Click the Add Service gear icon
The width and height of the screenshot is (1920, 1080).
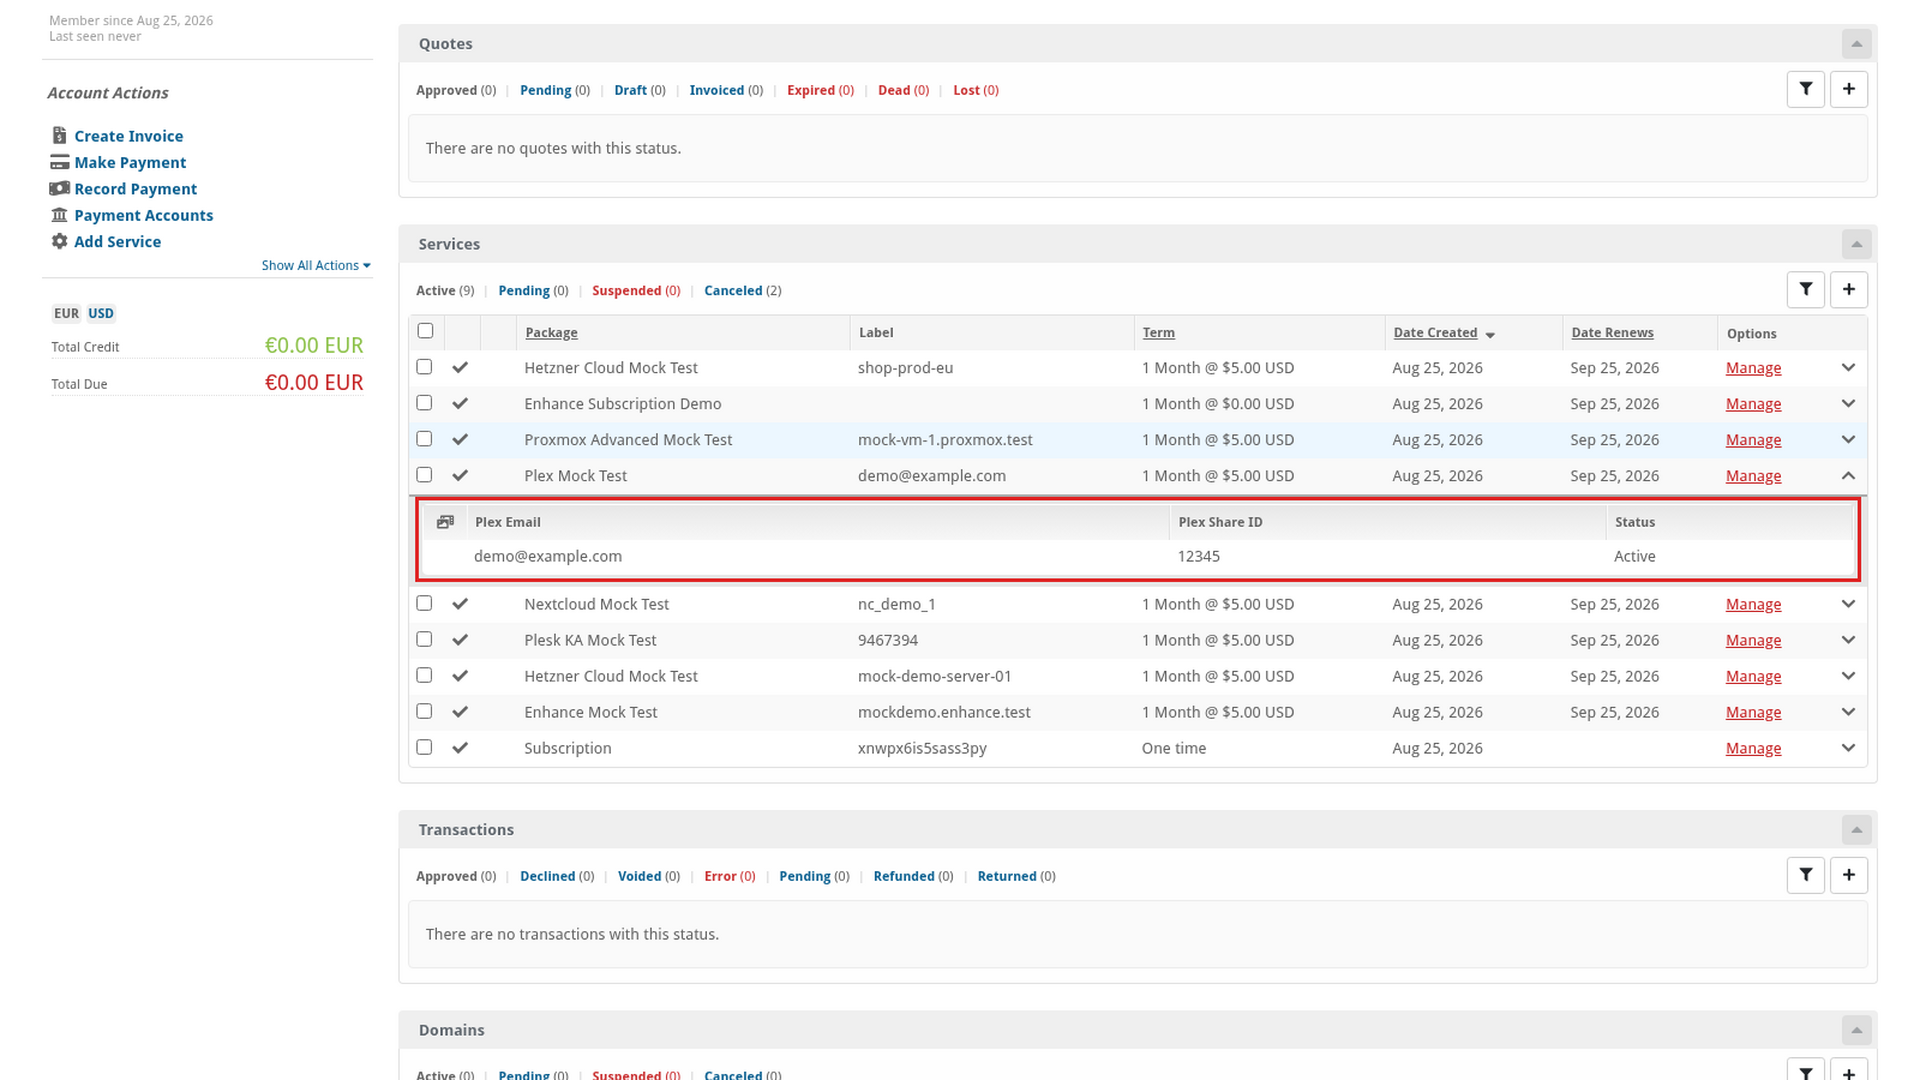point(59,241)
